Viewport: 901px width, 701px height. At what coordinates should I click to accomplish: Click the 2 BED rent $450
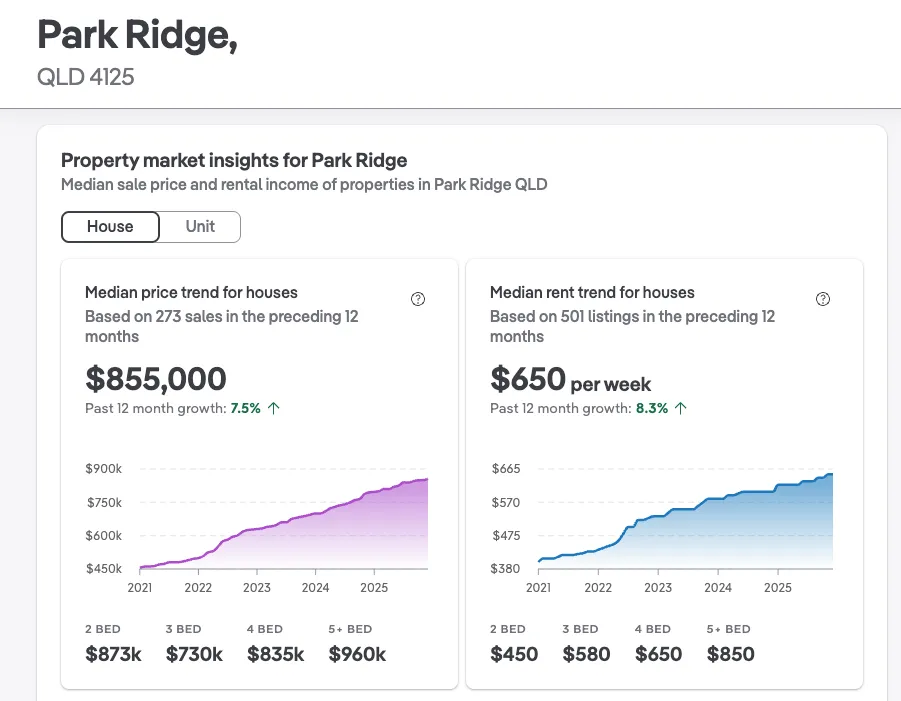[x=514, y=654]
